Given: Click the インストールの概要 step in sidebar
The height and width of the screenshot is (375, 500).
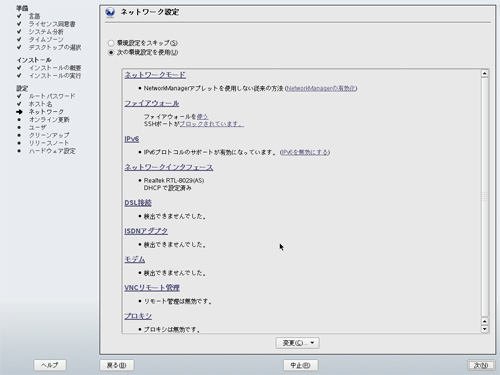Looking at the screenshot, I should [x=55, y=68].
